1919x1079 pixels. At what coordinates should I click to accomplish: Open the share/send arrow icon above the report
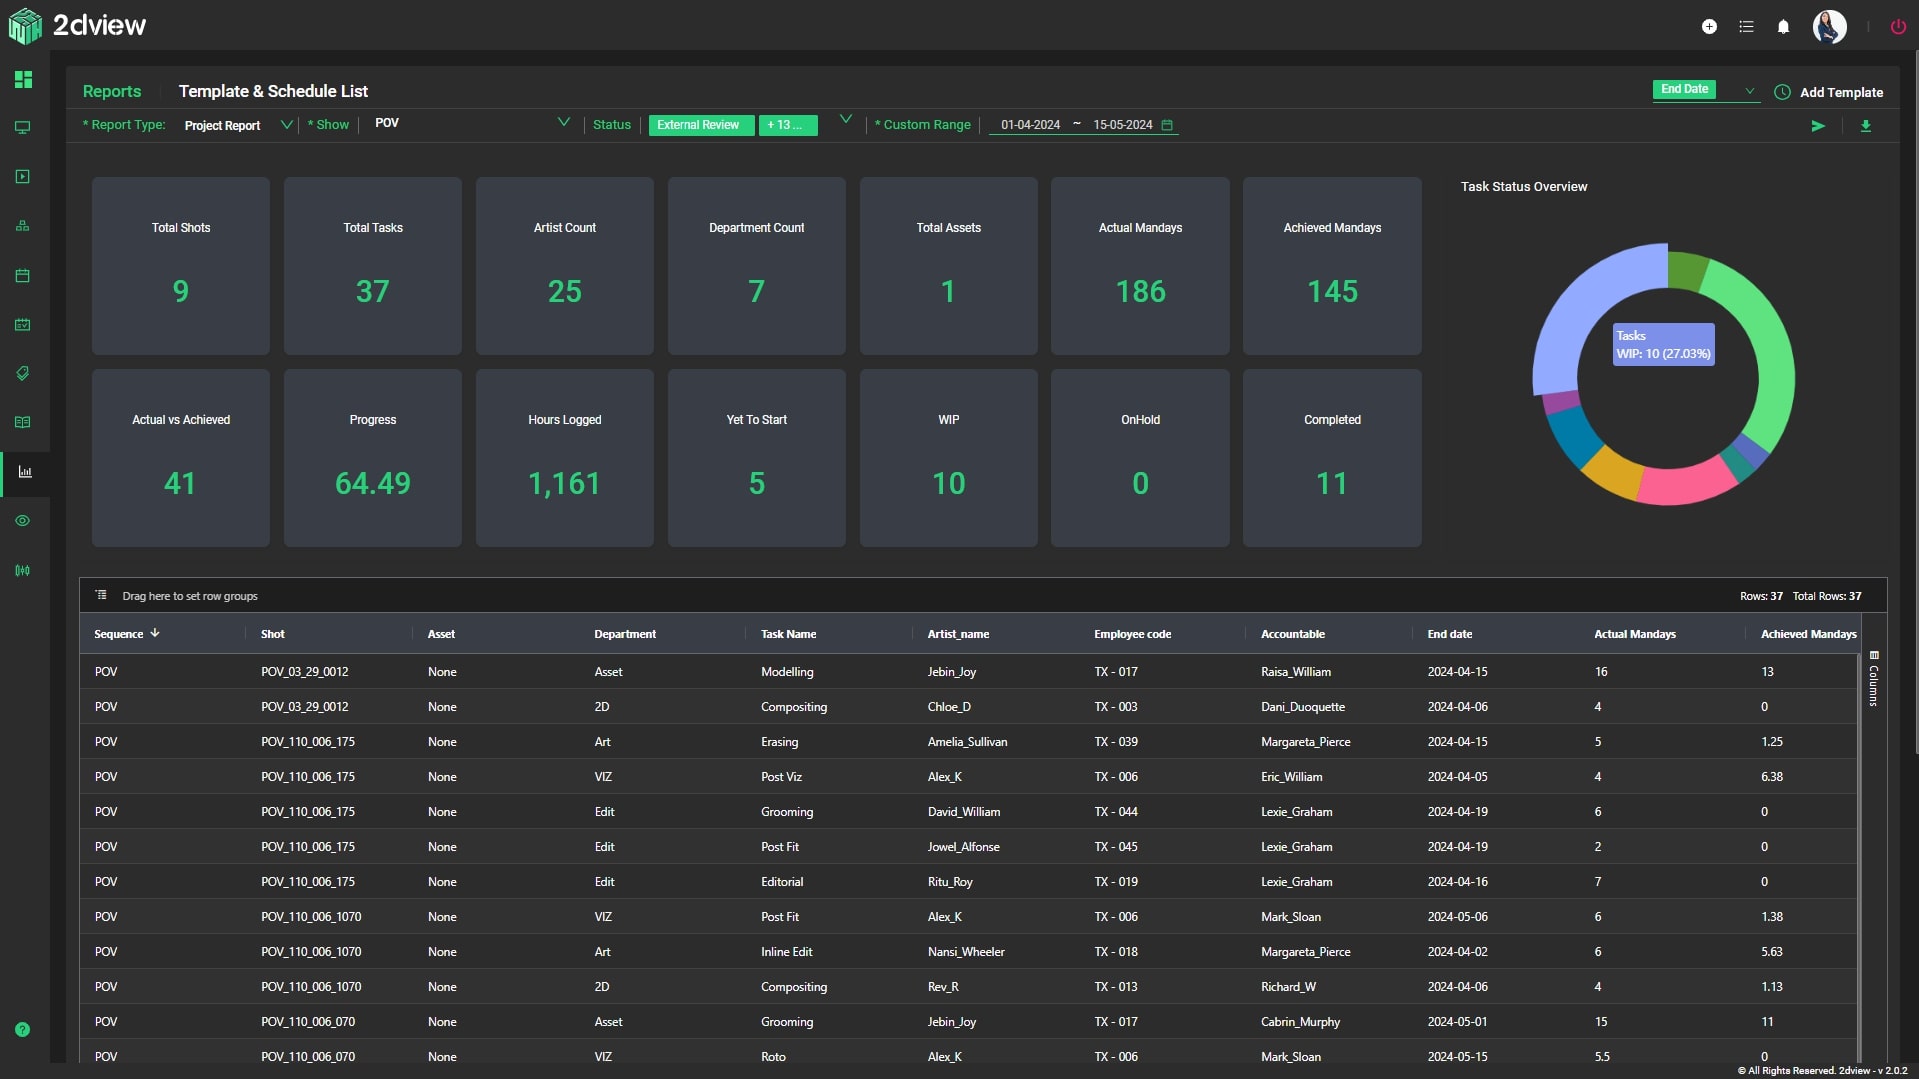pyautogui.click(x=1818, y=126)
